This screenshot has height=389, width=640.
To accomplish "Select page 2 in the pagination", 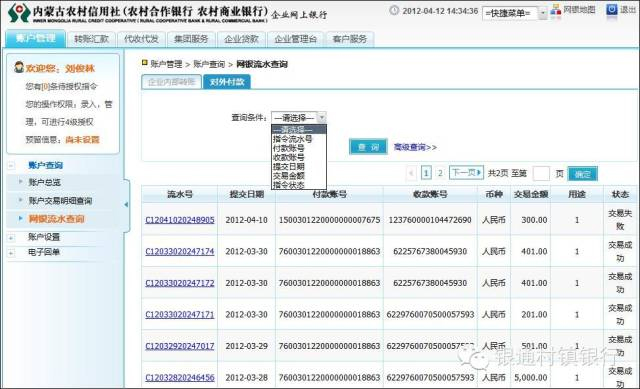I will 440,173.
